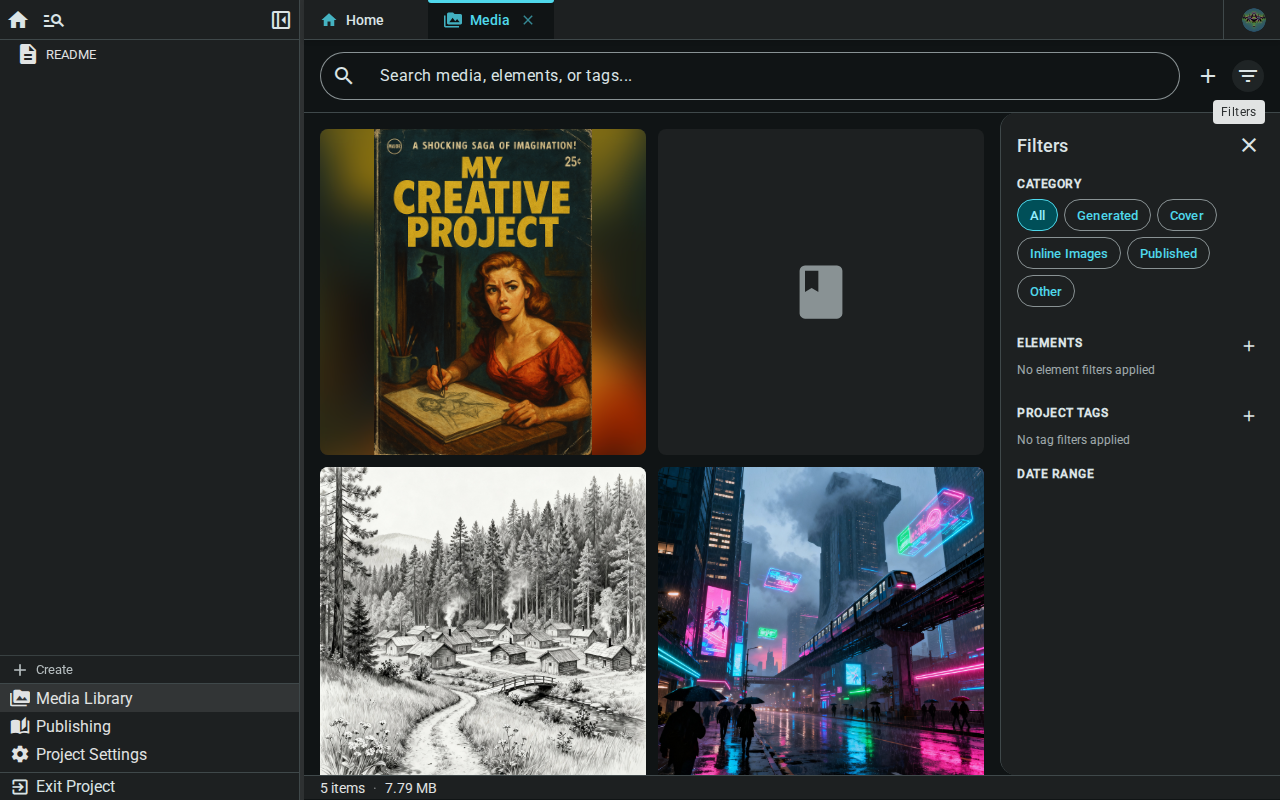Switch to the Home tab
1280x800 pixels.
[x=352, y=20]
